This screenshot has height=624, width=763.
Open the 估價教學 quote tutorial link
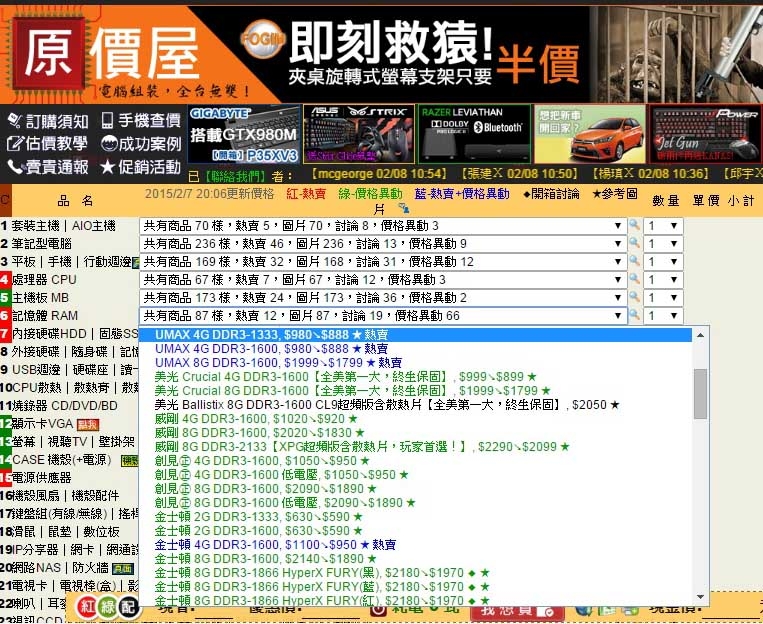[47, 144]
